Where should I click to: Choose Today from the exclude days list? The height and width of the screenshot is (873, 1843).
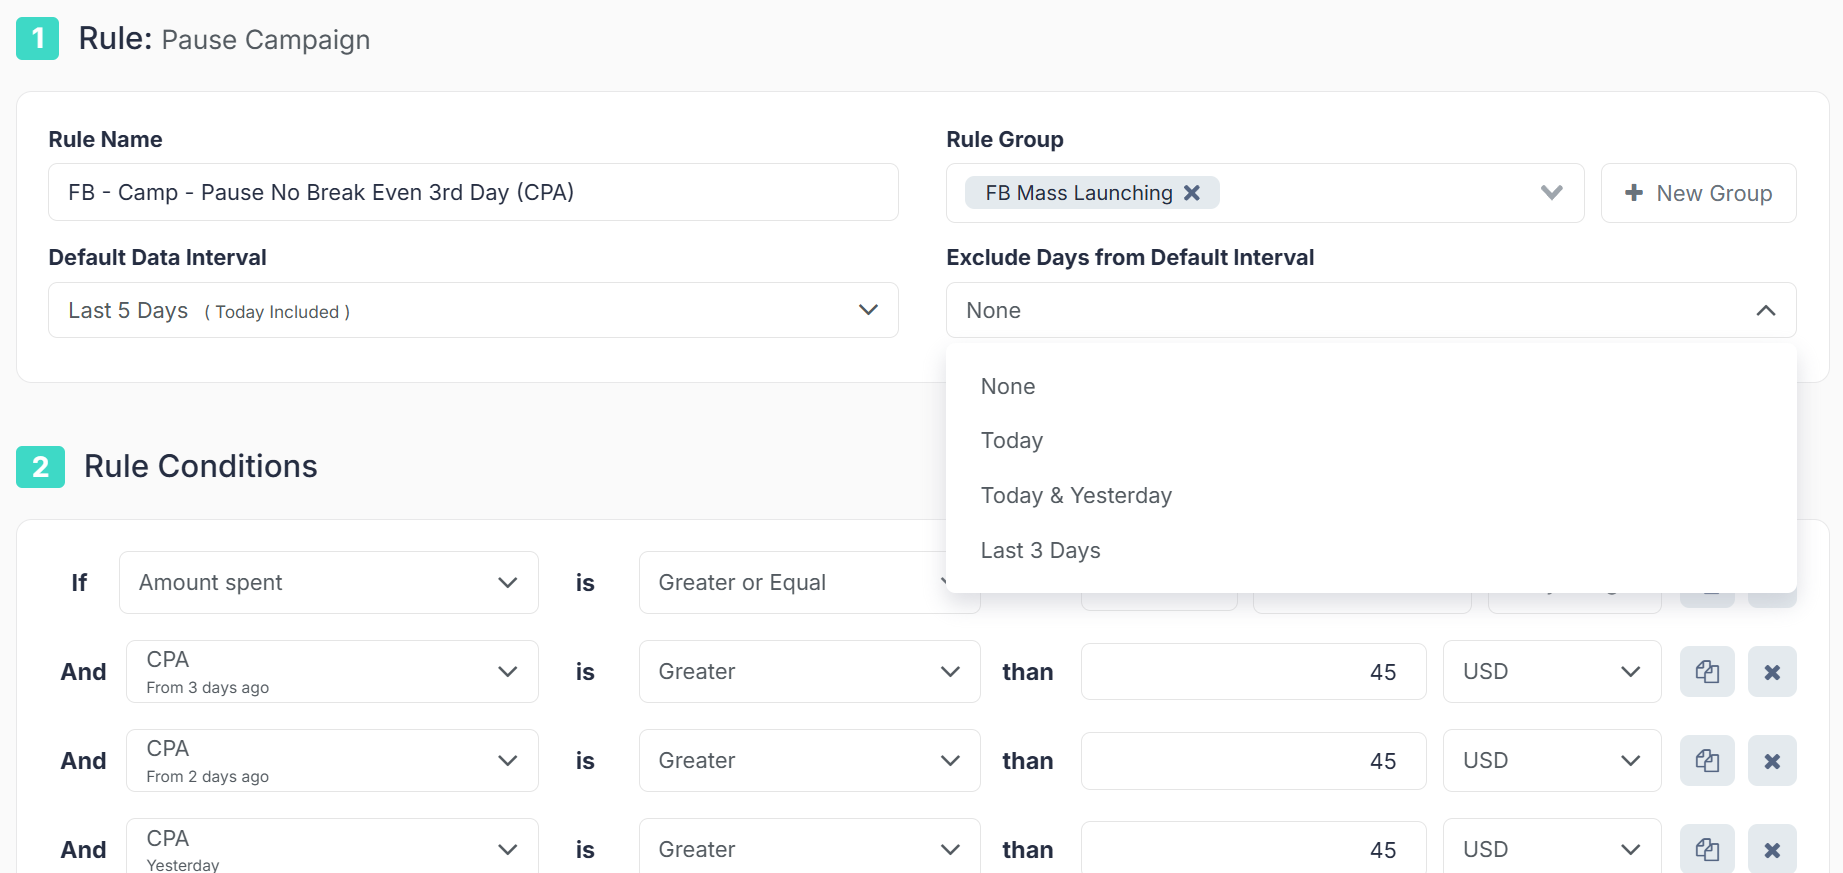coord(1371,441)
